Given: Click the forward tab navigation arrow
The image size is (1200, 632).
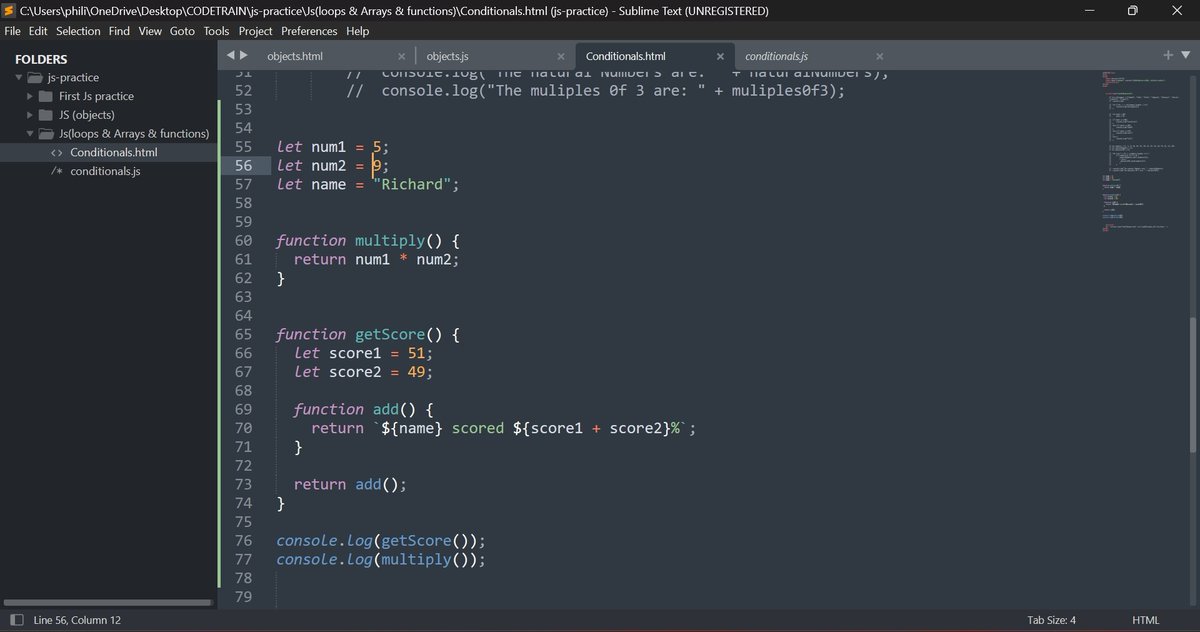Looking at the screenshot, I should 245,56.
